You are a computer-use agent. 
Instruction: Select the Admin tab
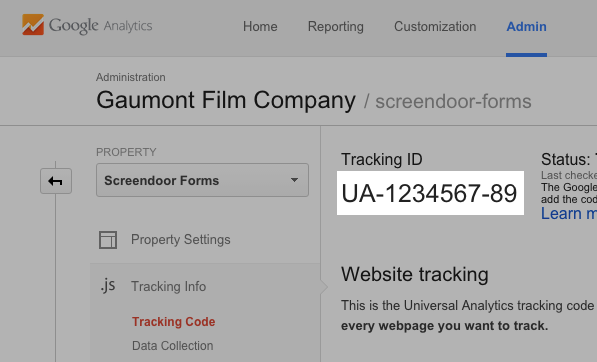526,27
